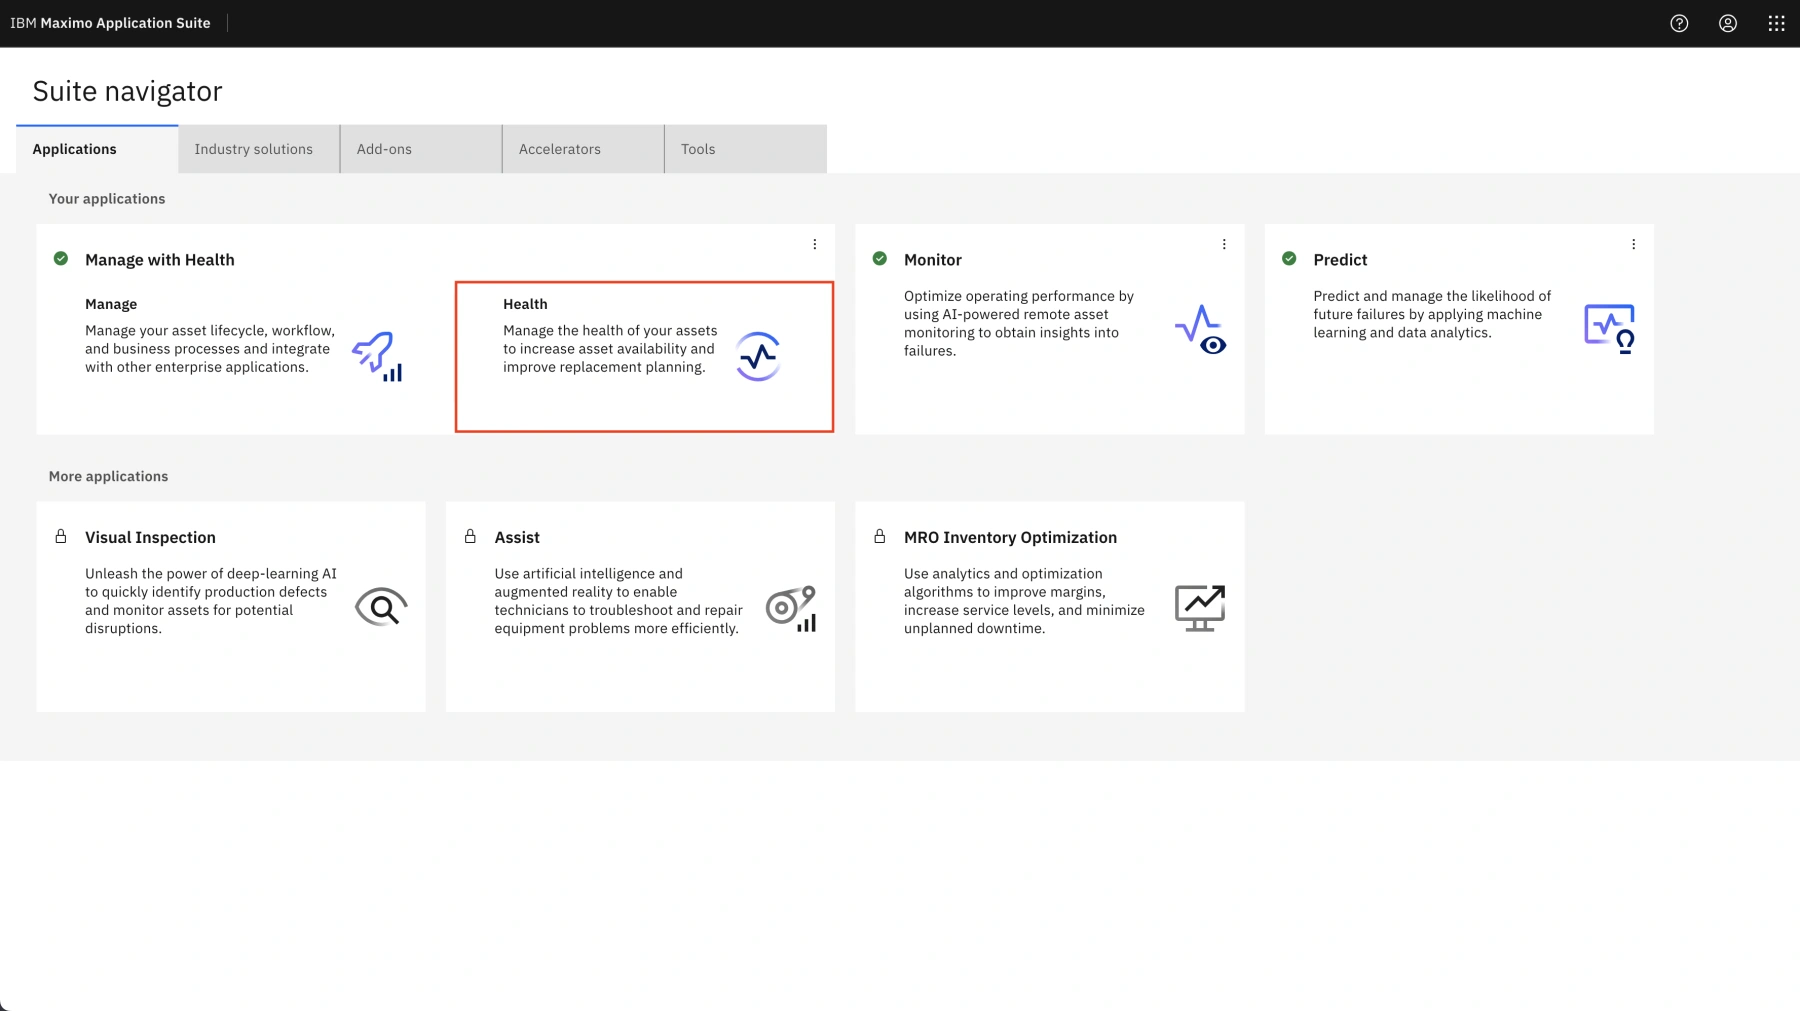
Task: Switch to the Tools tab
Action: [x=746, y=149]
